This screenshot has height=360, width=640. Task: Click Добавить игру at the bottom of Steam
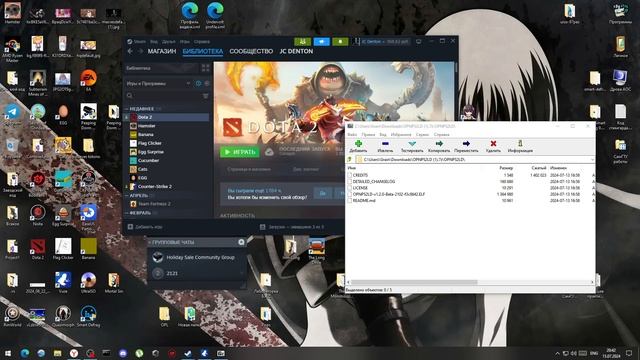pos(145,227)
